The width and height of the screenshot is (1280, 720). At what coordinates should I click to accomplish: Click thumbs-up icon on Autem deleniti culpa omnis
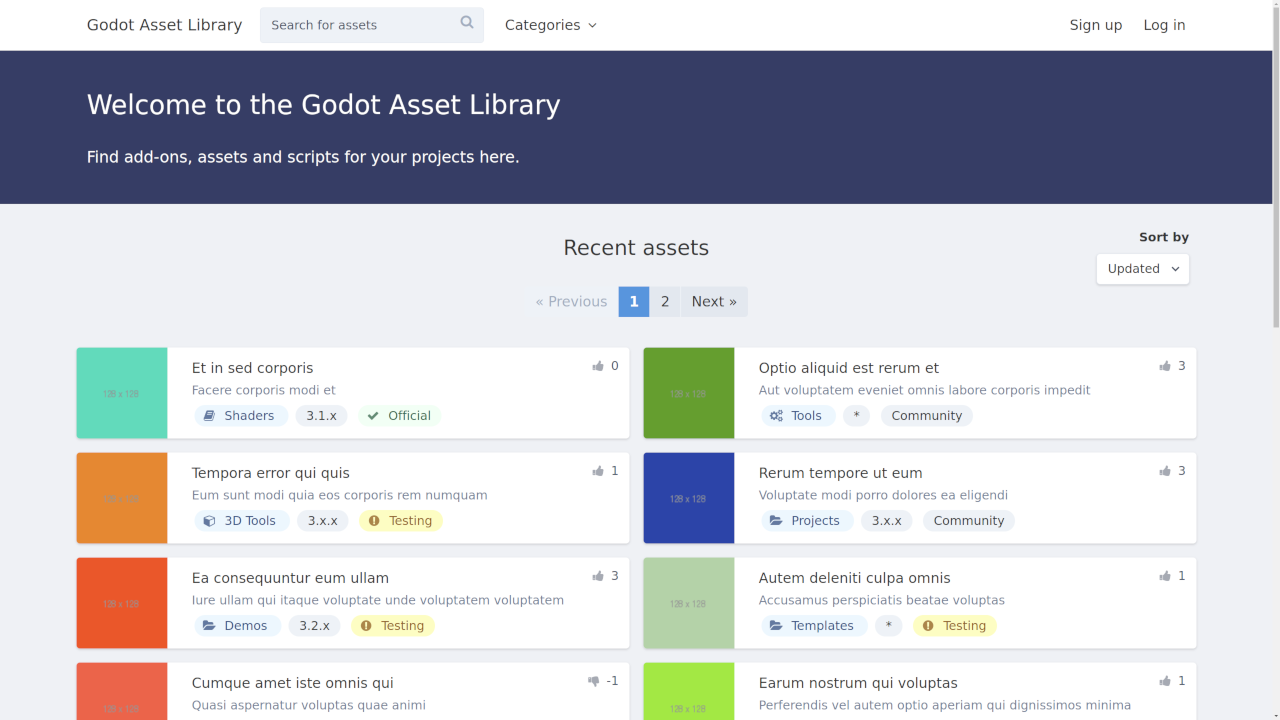1165,576
